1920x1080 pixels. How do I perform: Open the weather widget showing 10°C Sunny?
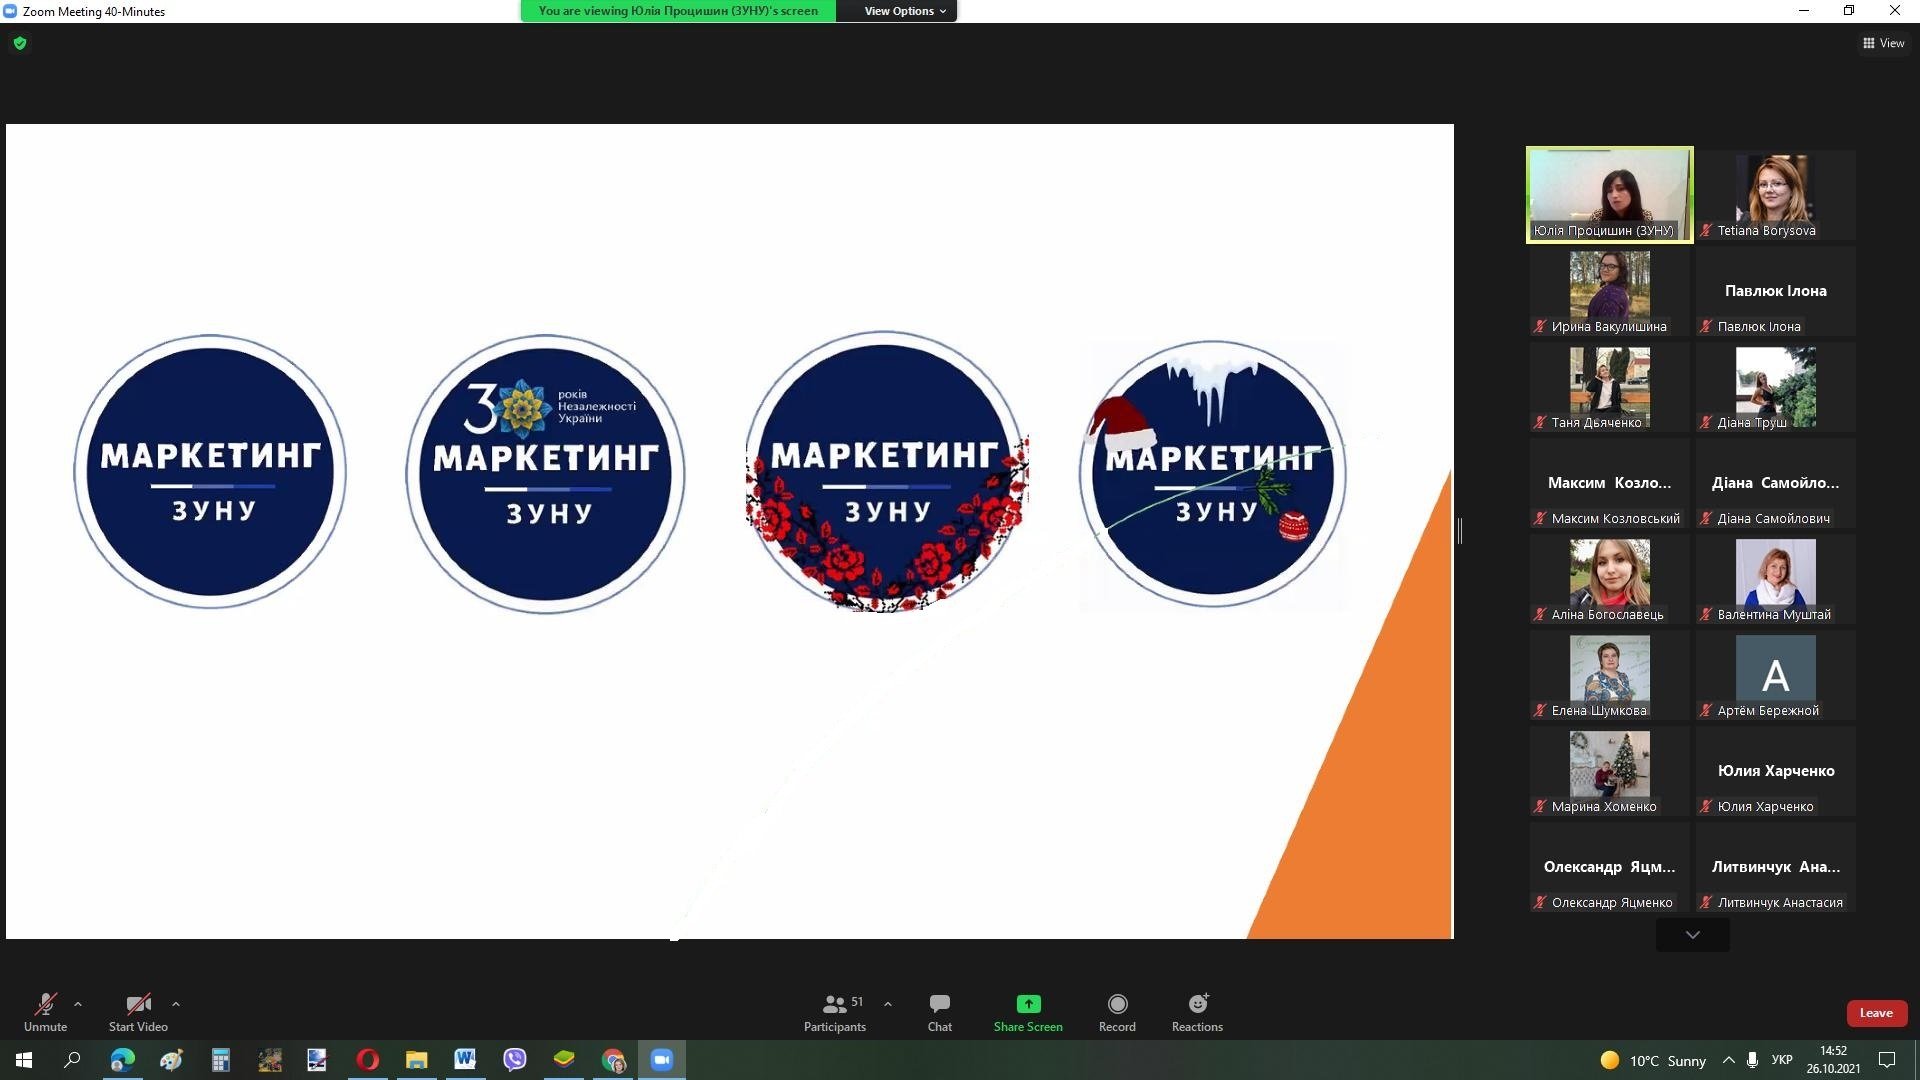coord(1653,1061)
